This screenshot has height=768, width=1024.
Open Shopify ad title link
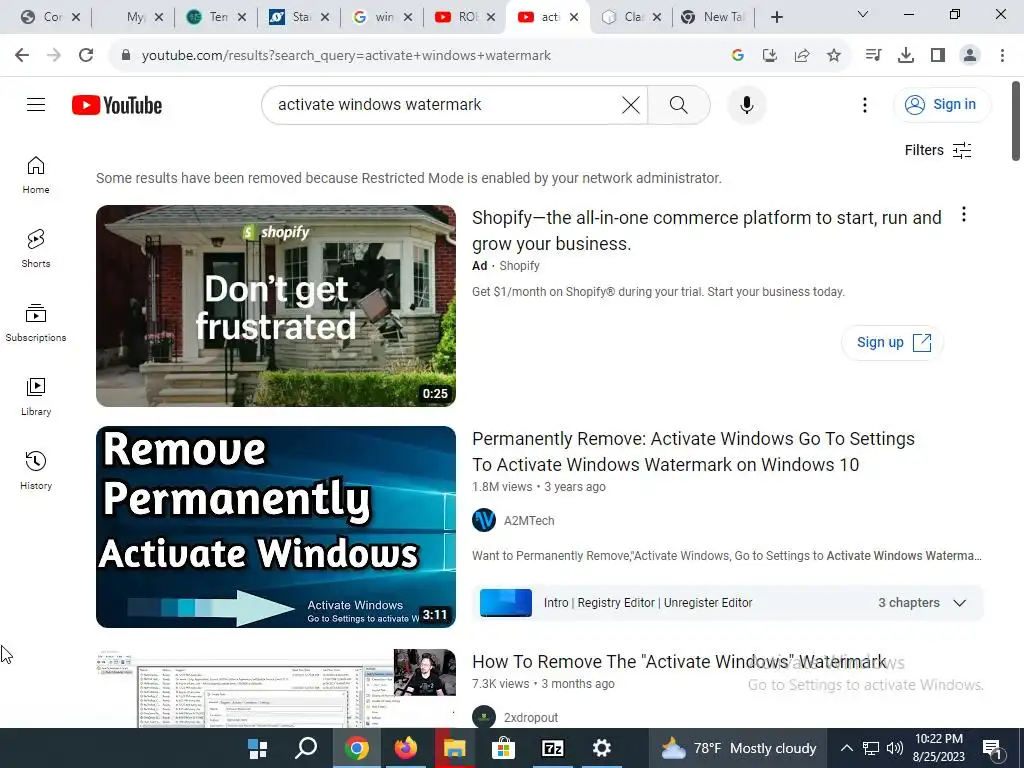tap(707, 231)
